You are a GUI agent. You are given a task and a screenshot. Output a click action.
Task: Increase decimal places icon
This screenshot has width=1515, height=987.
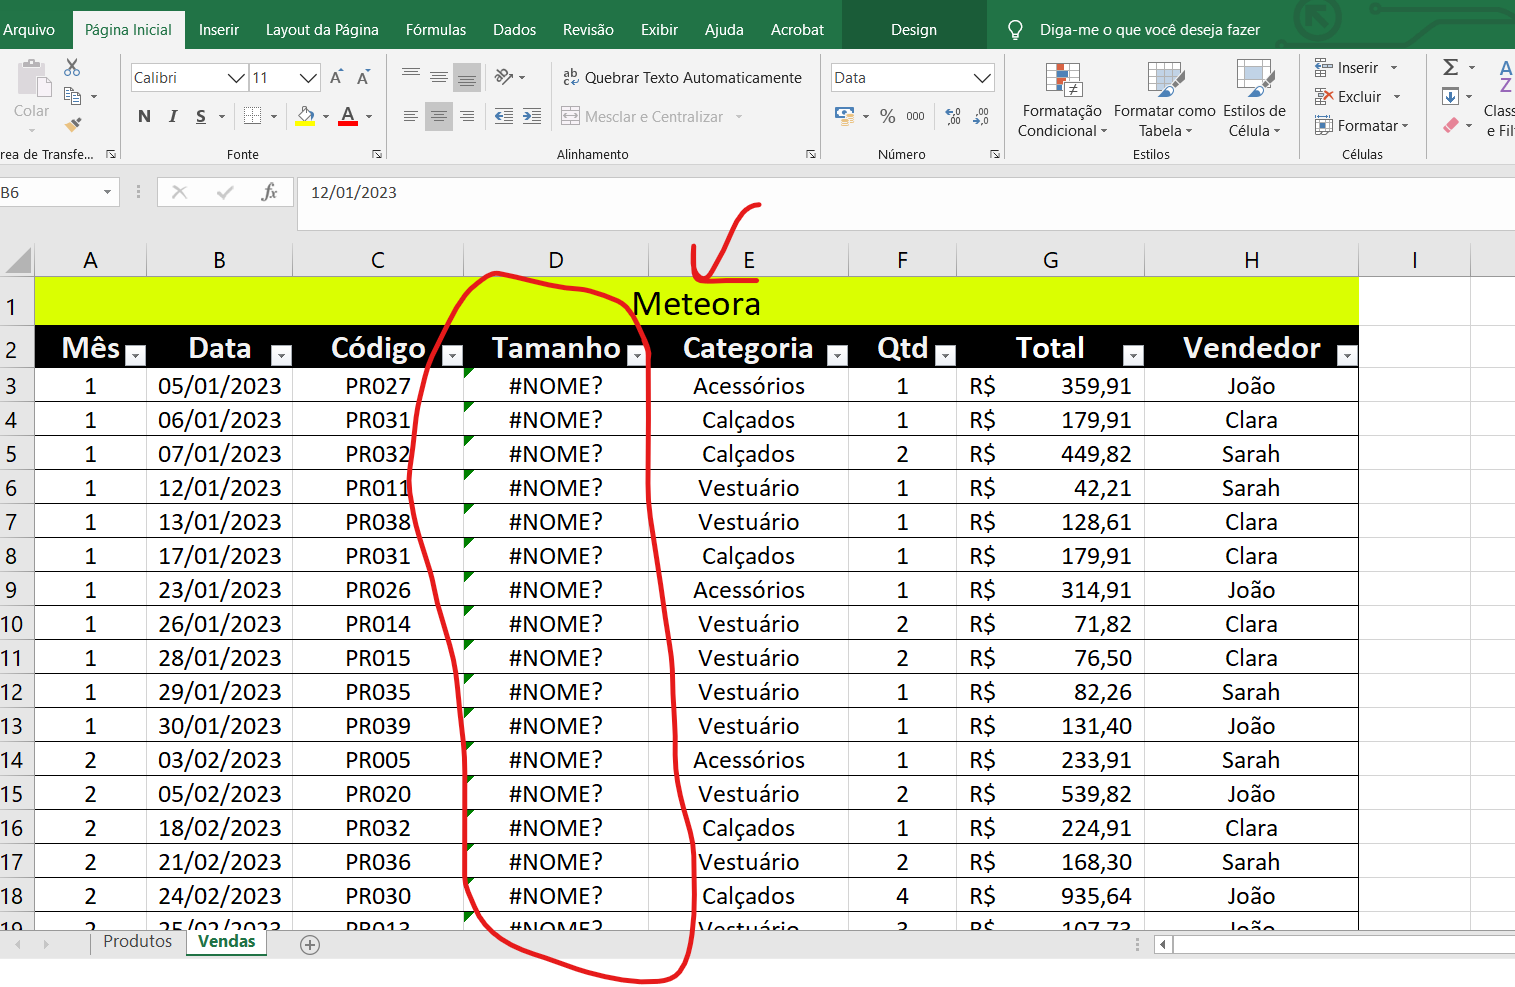(953, 116)
